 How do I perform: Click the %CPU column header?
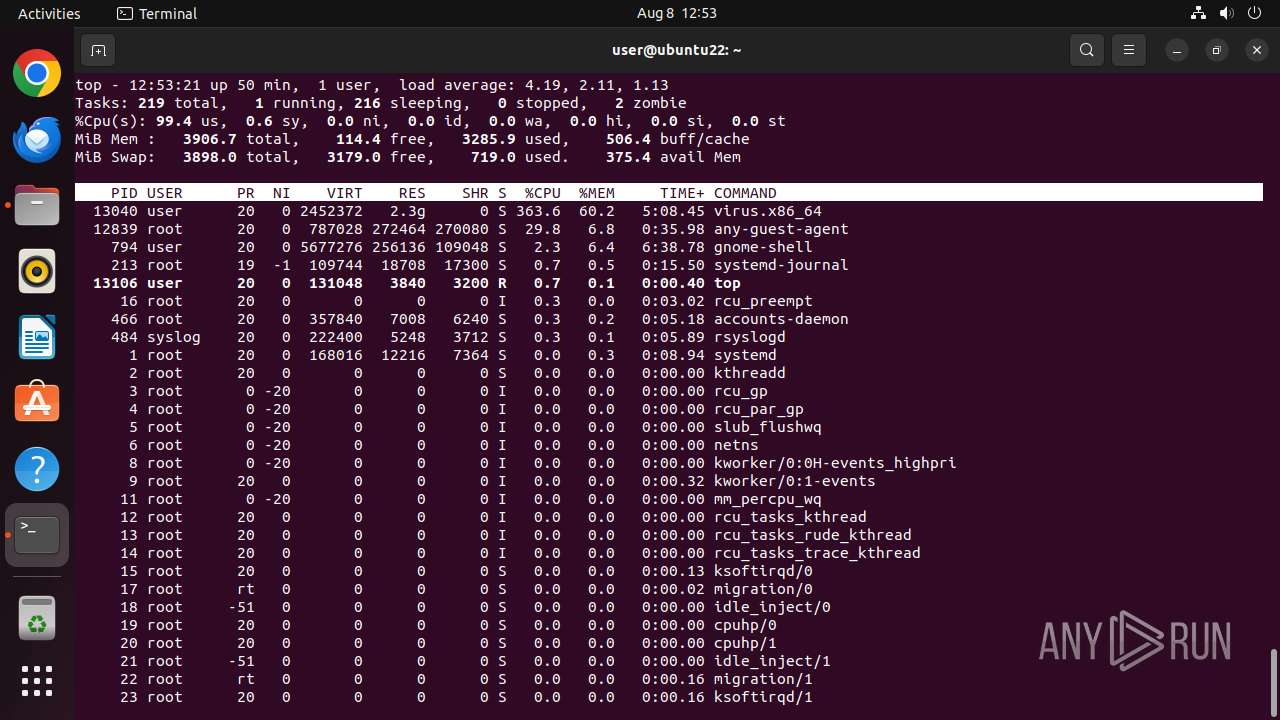coord(542,193)
